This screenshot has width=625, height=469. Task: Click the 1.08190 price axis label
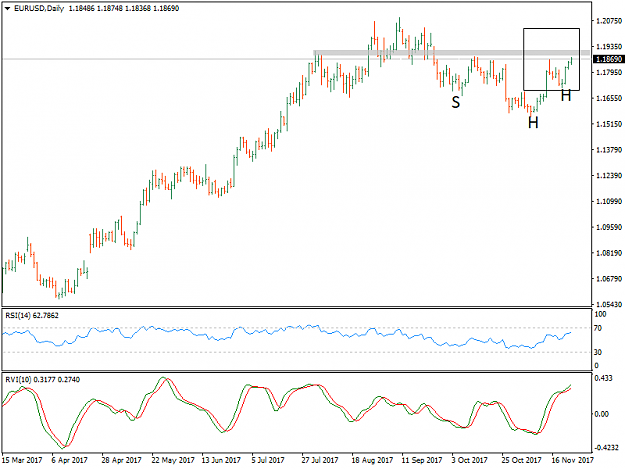(609, 253)
